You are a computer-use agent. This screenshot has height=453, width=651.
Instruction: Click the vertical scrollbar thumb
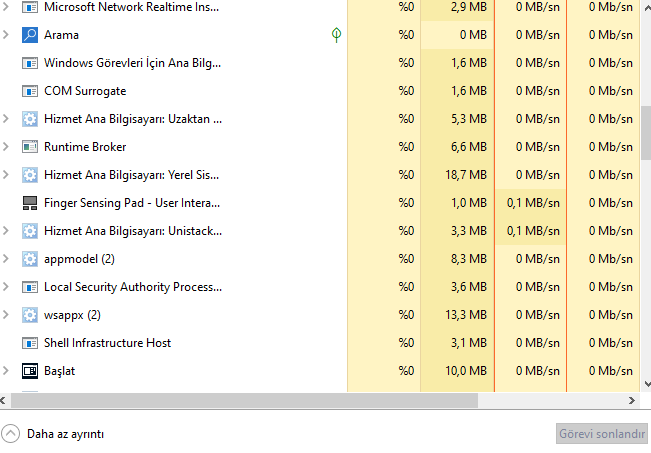point(646,133)
